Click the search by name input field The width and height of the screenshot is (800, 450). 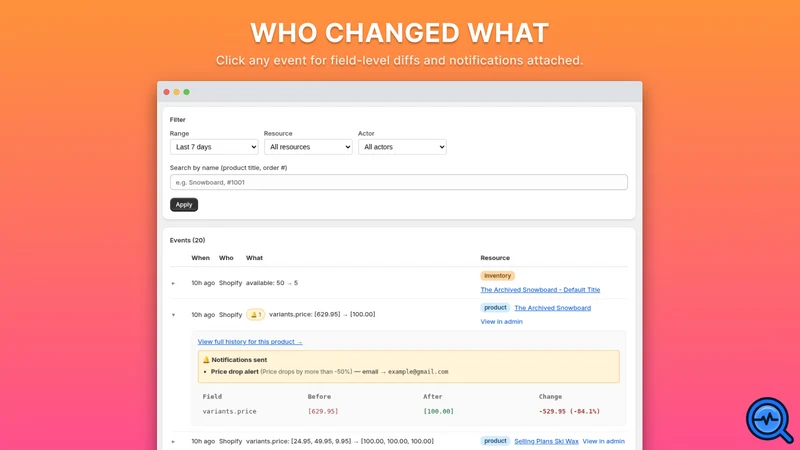point(398,182)
